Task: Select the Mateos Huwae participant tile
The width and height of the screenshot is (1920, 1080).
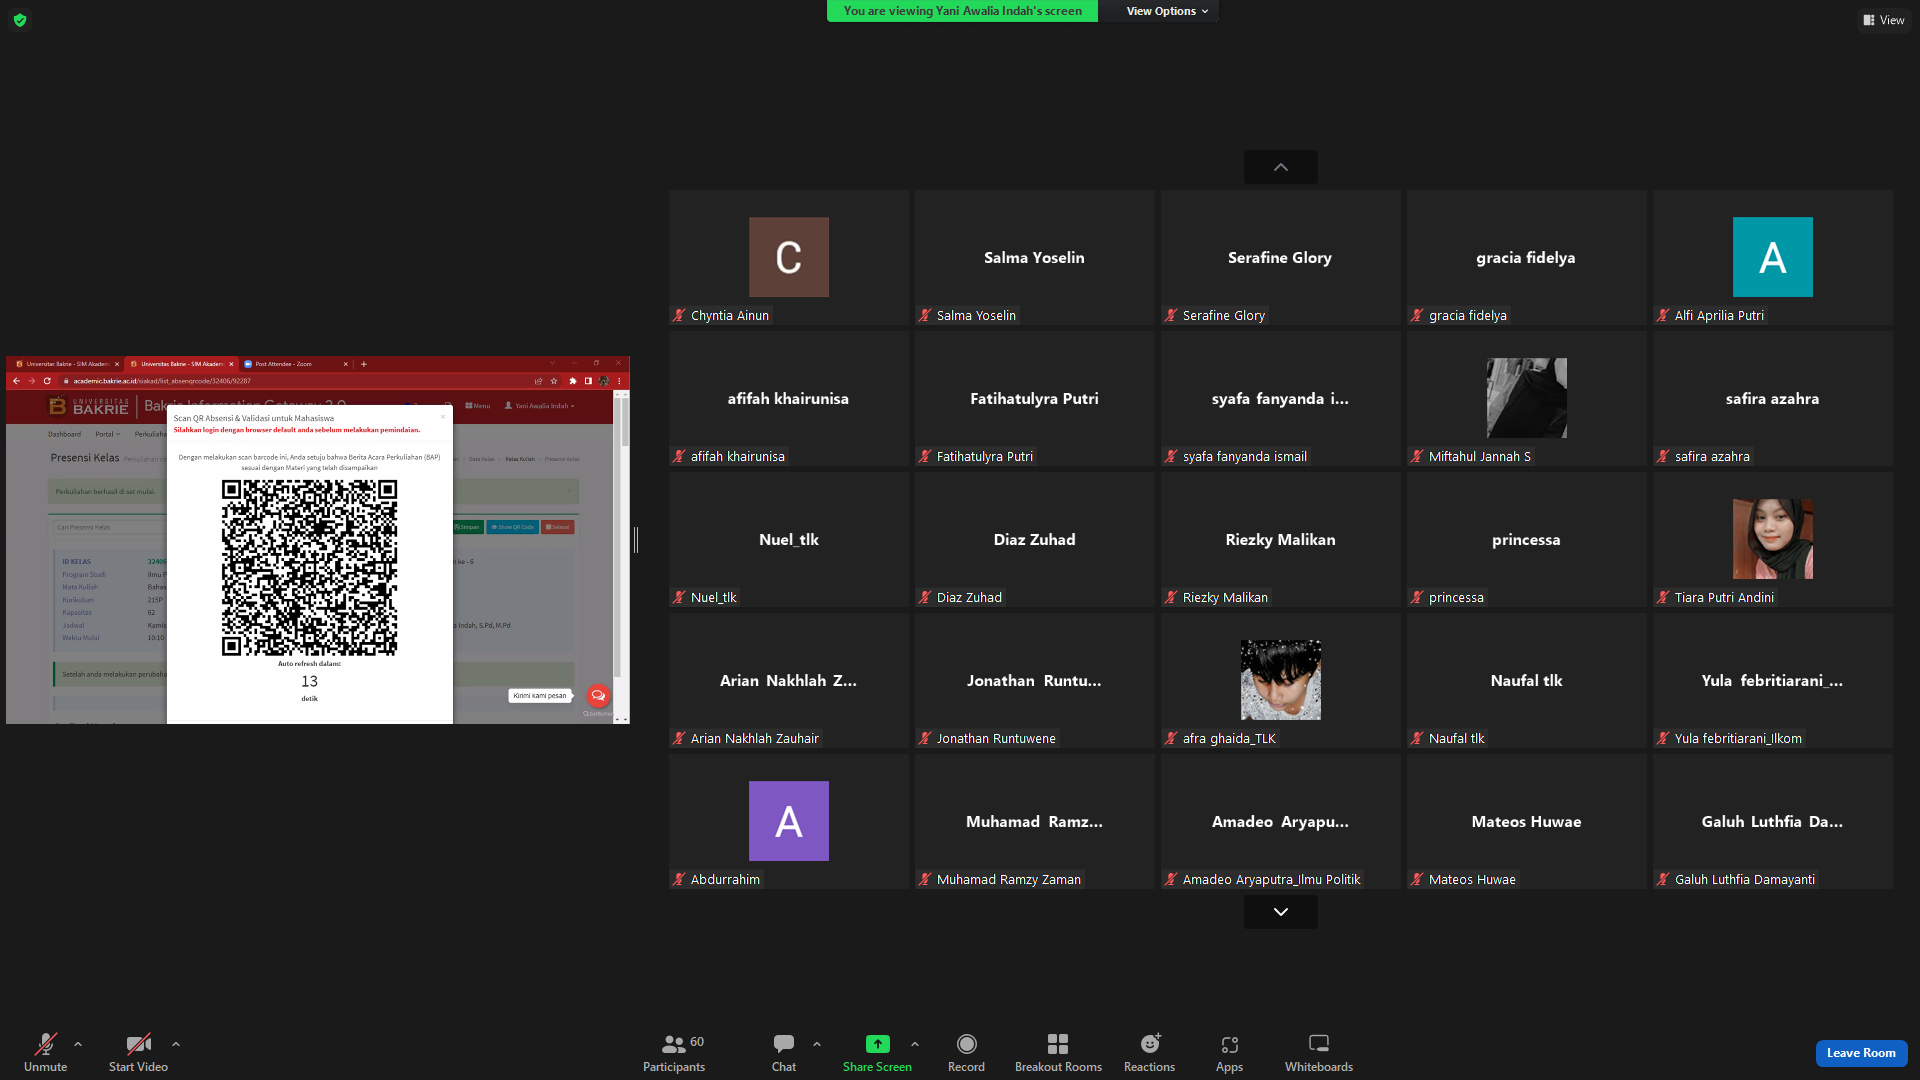Action: point(1526,821)
